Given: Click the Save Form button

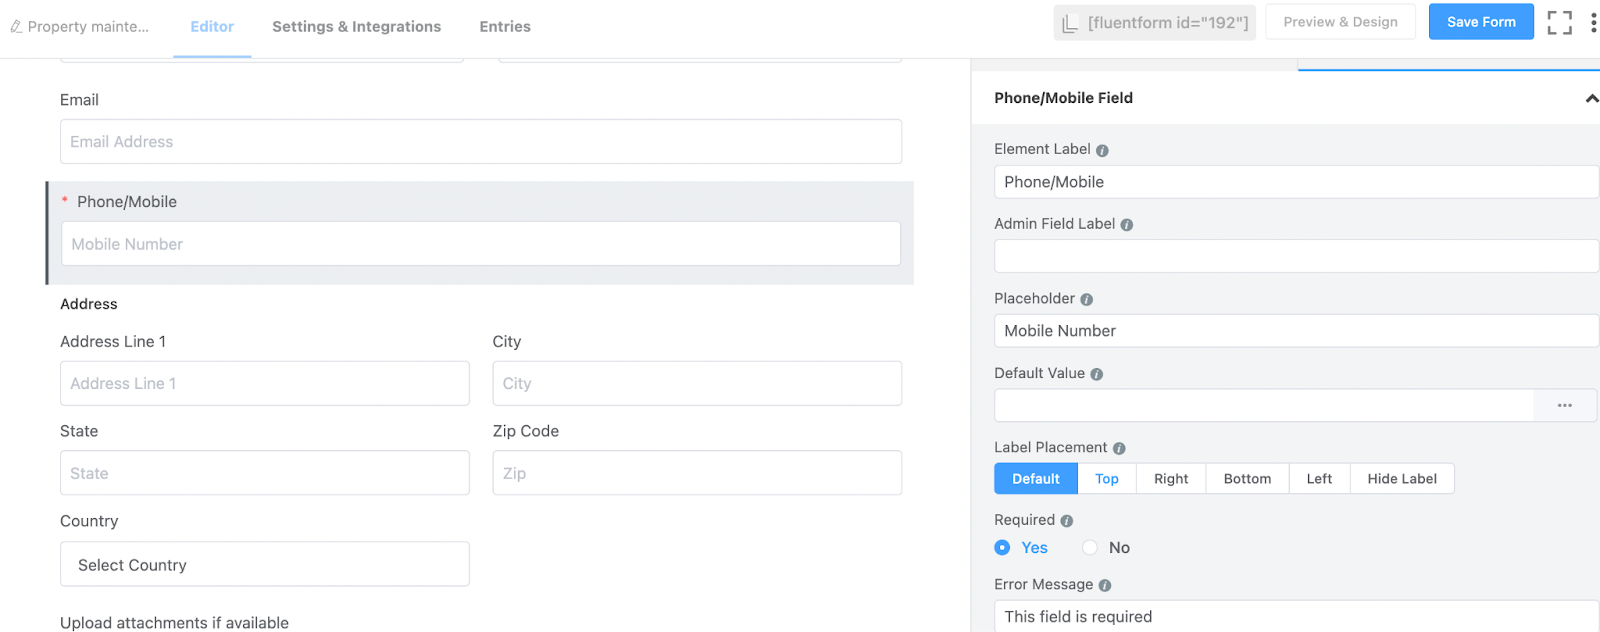Looking at the screenshot, I should click(x=1480, y=22).
